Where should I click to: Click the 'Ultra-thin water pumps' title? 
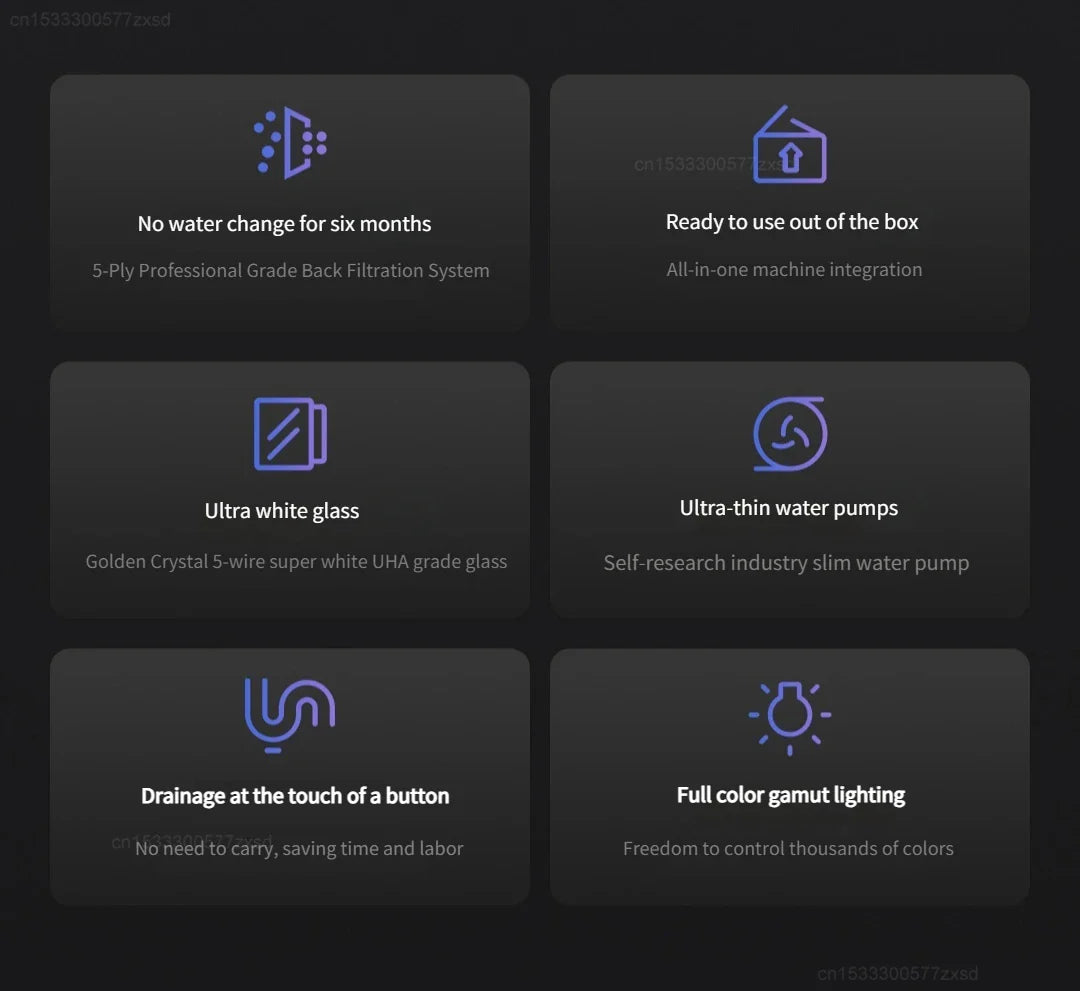coord(789,508)
